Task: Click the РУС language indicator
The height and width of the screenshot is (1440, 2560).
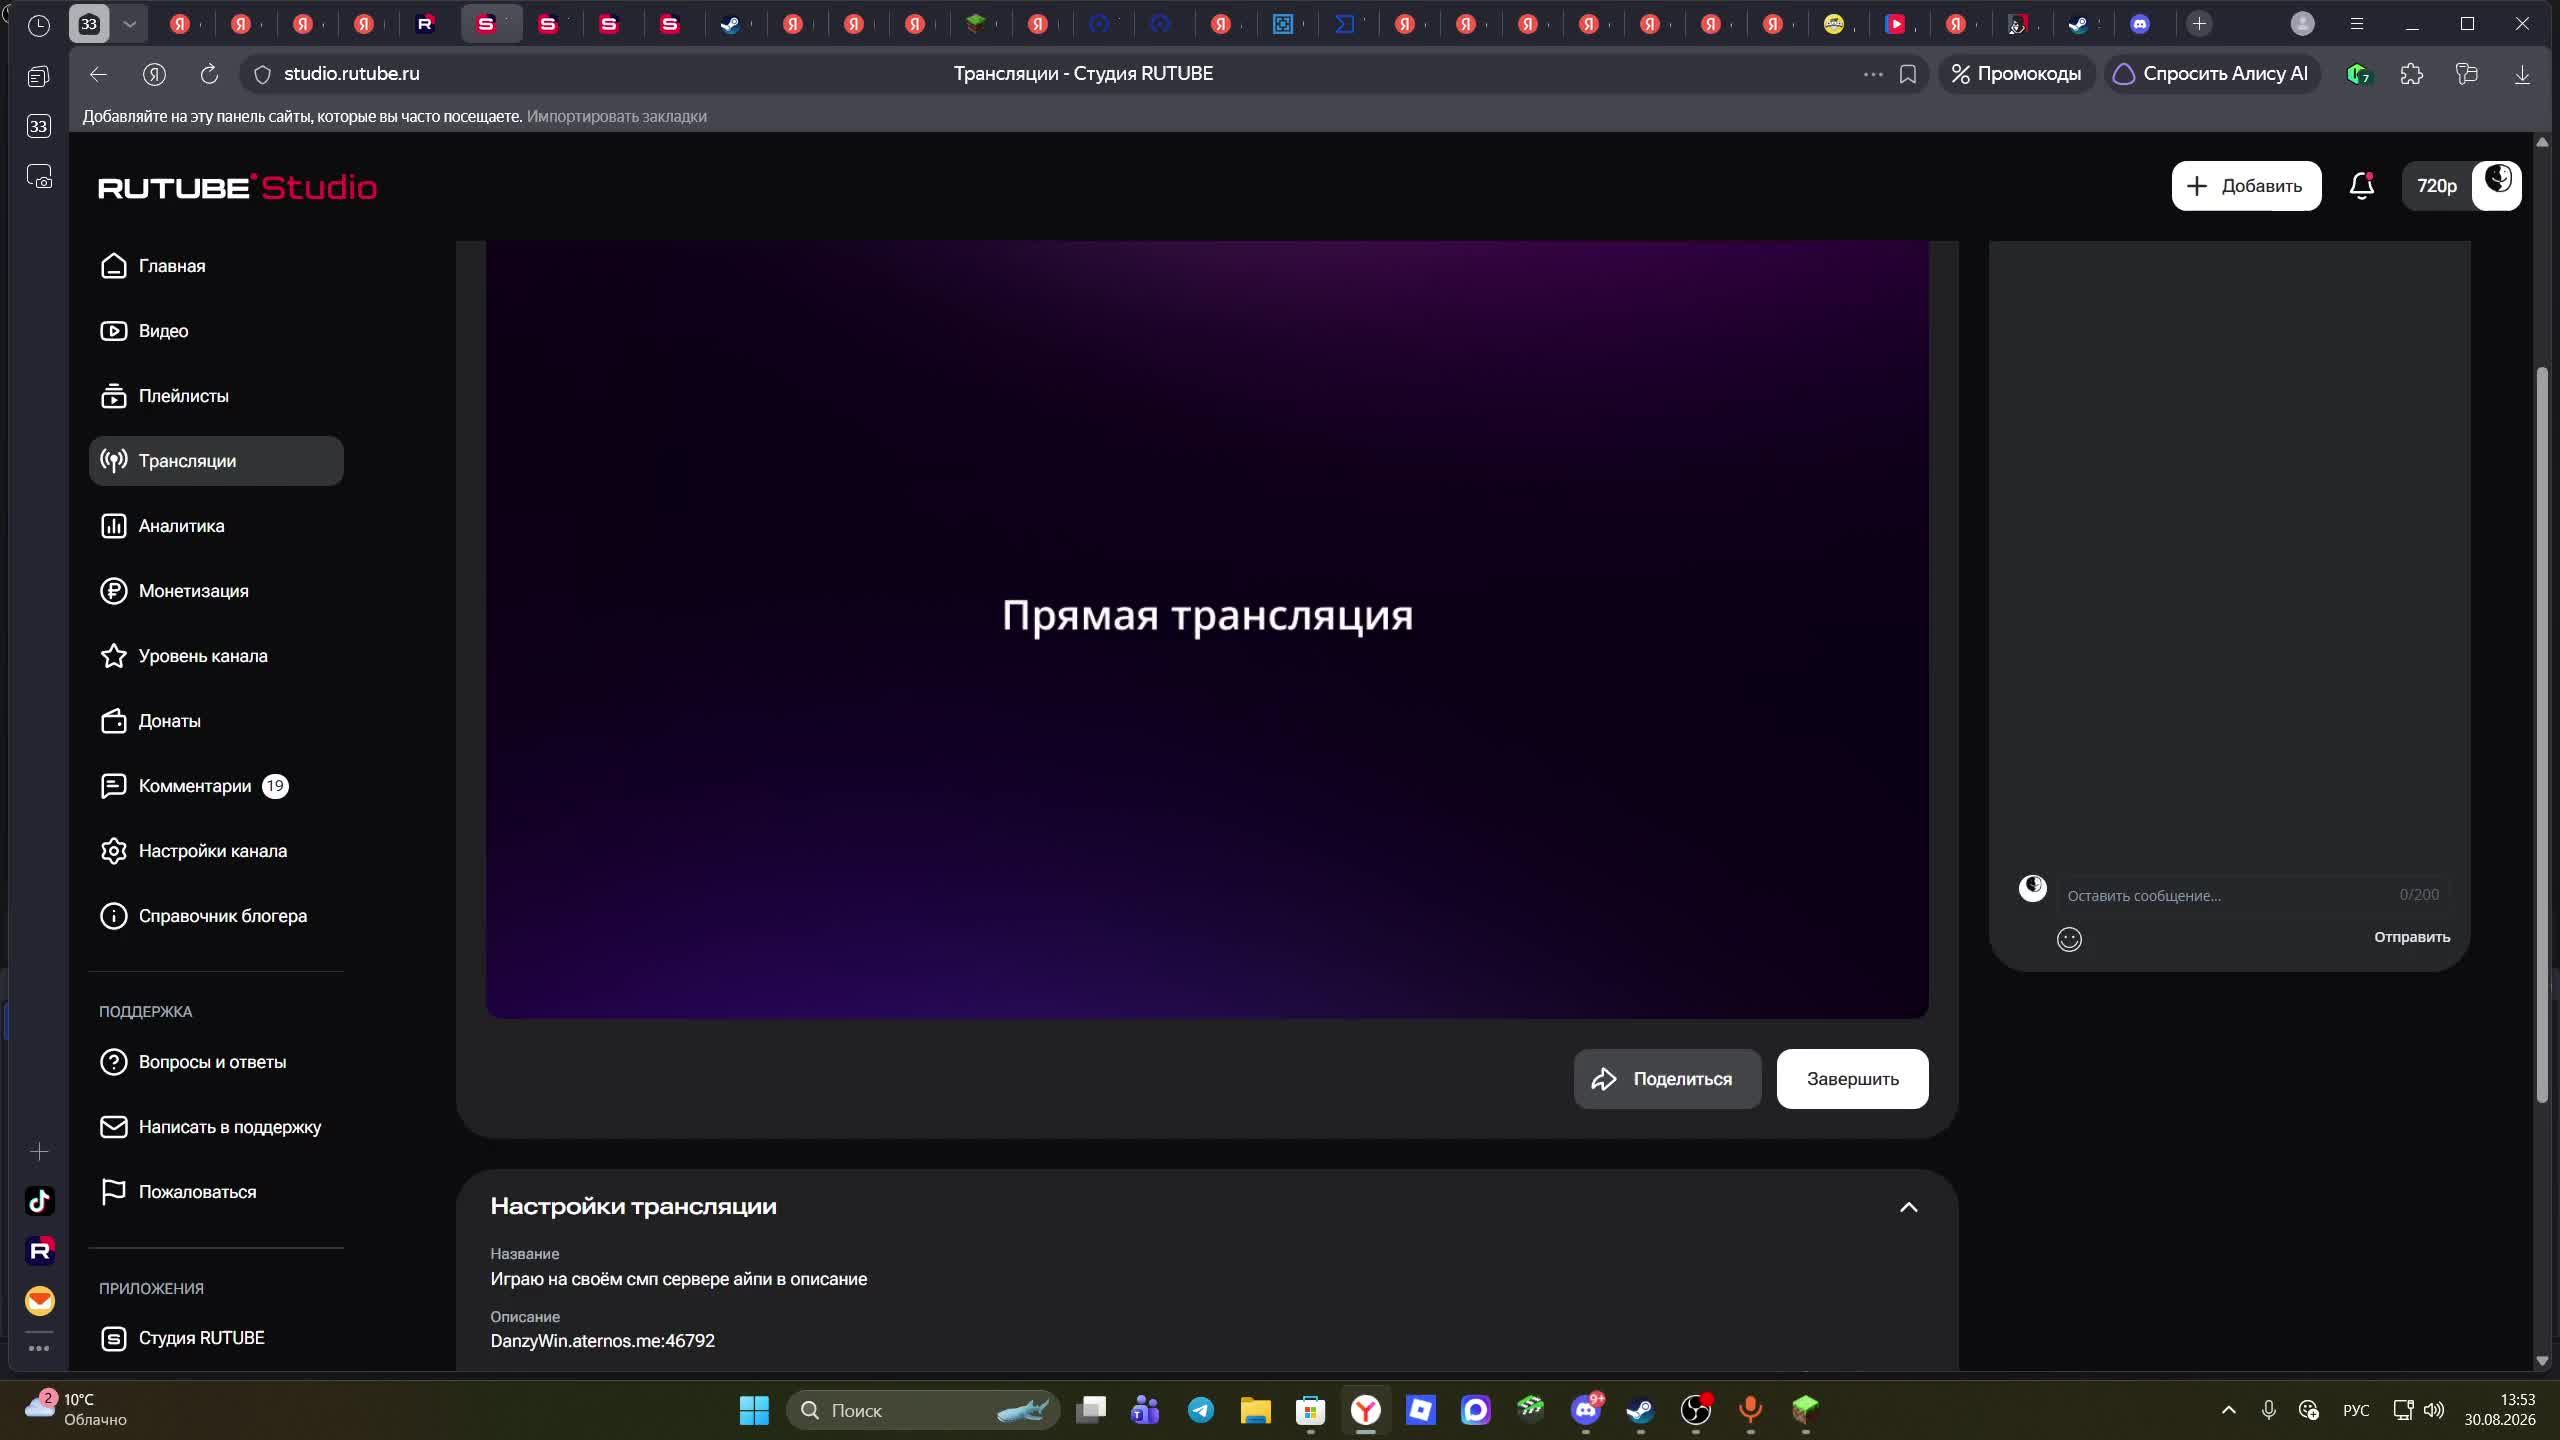Action: [x=2356, y=1410]
